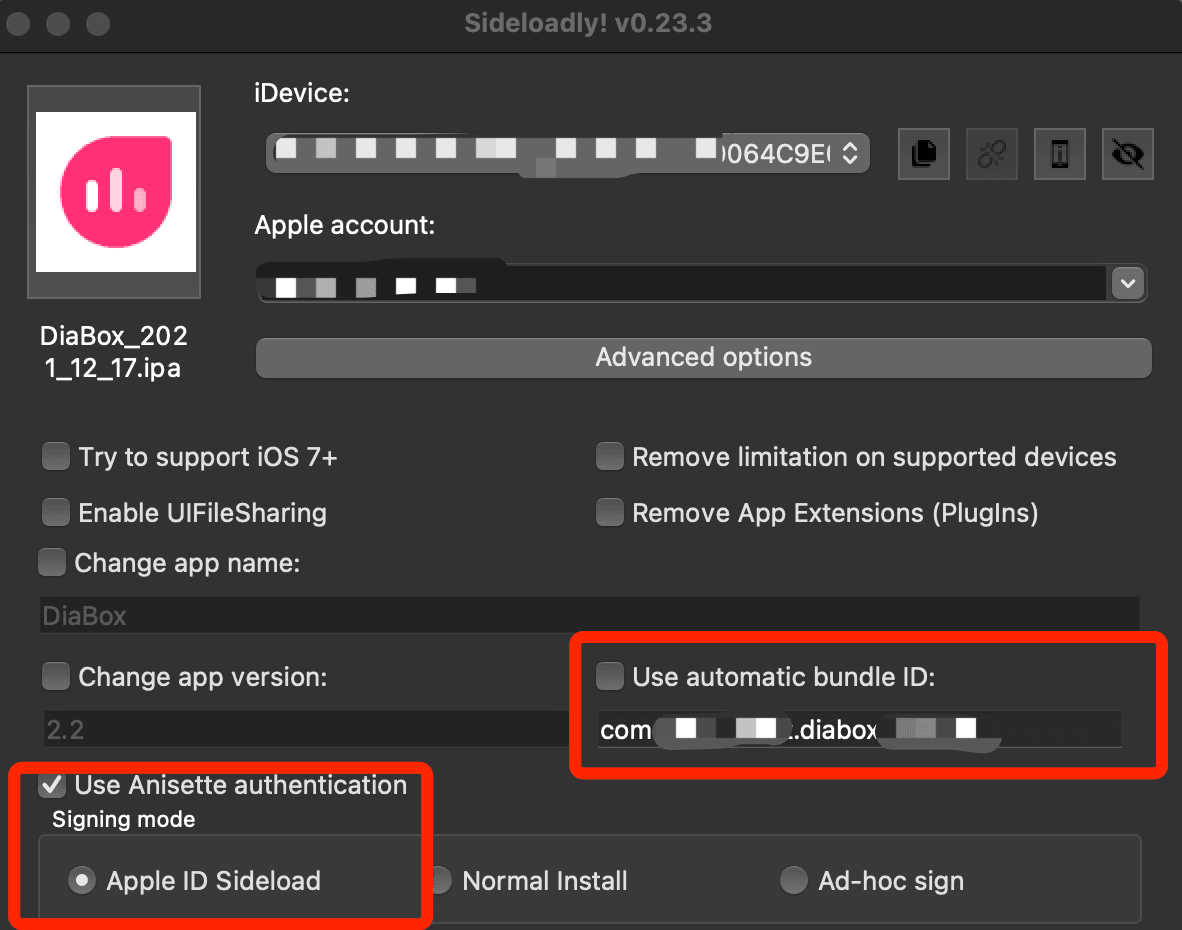Enable Try to support iOS 7+

coord(56,457)
